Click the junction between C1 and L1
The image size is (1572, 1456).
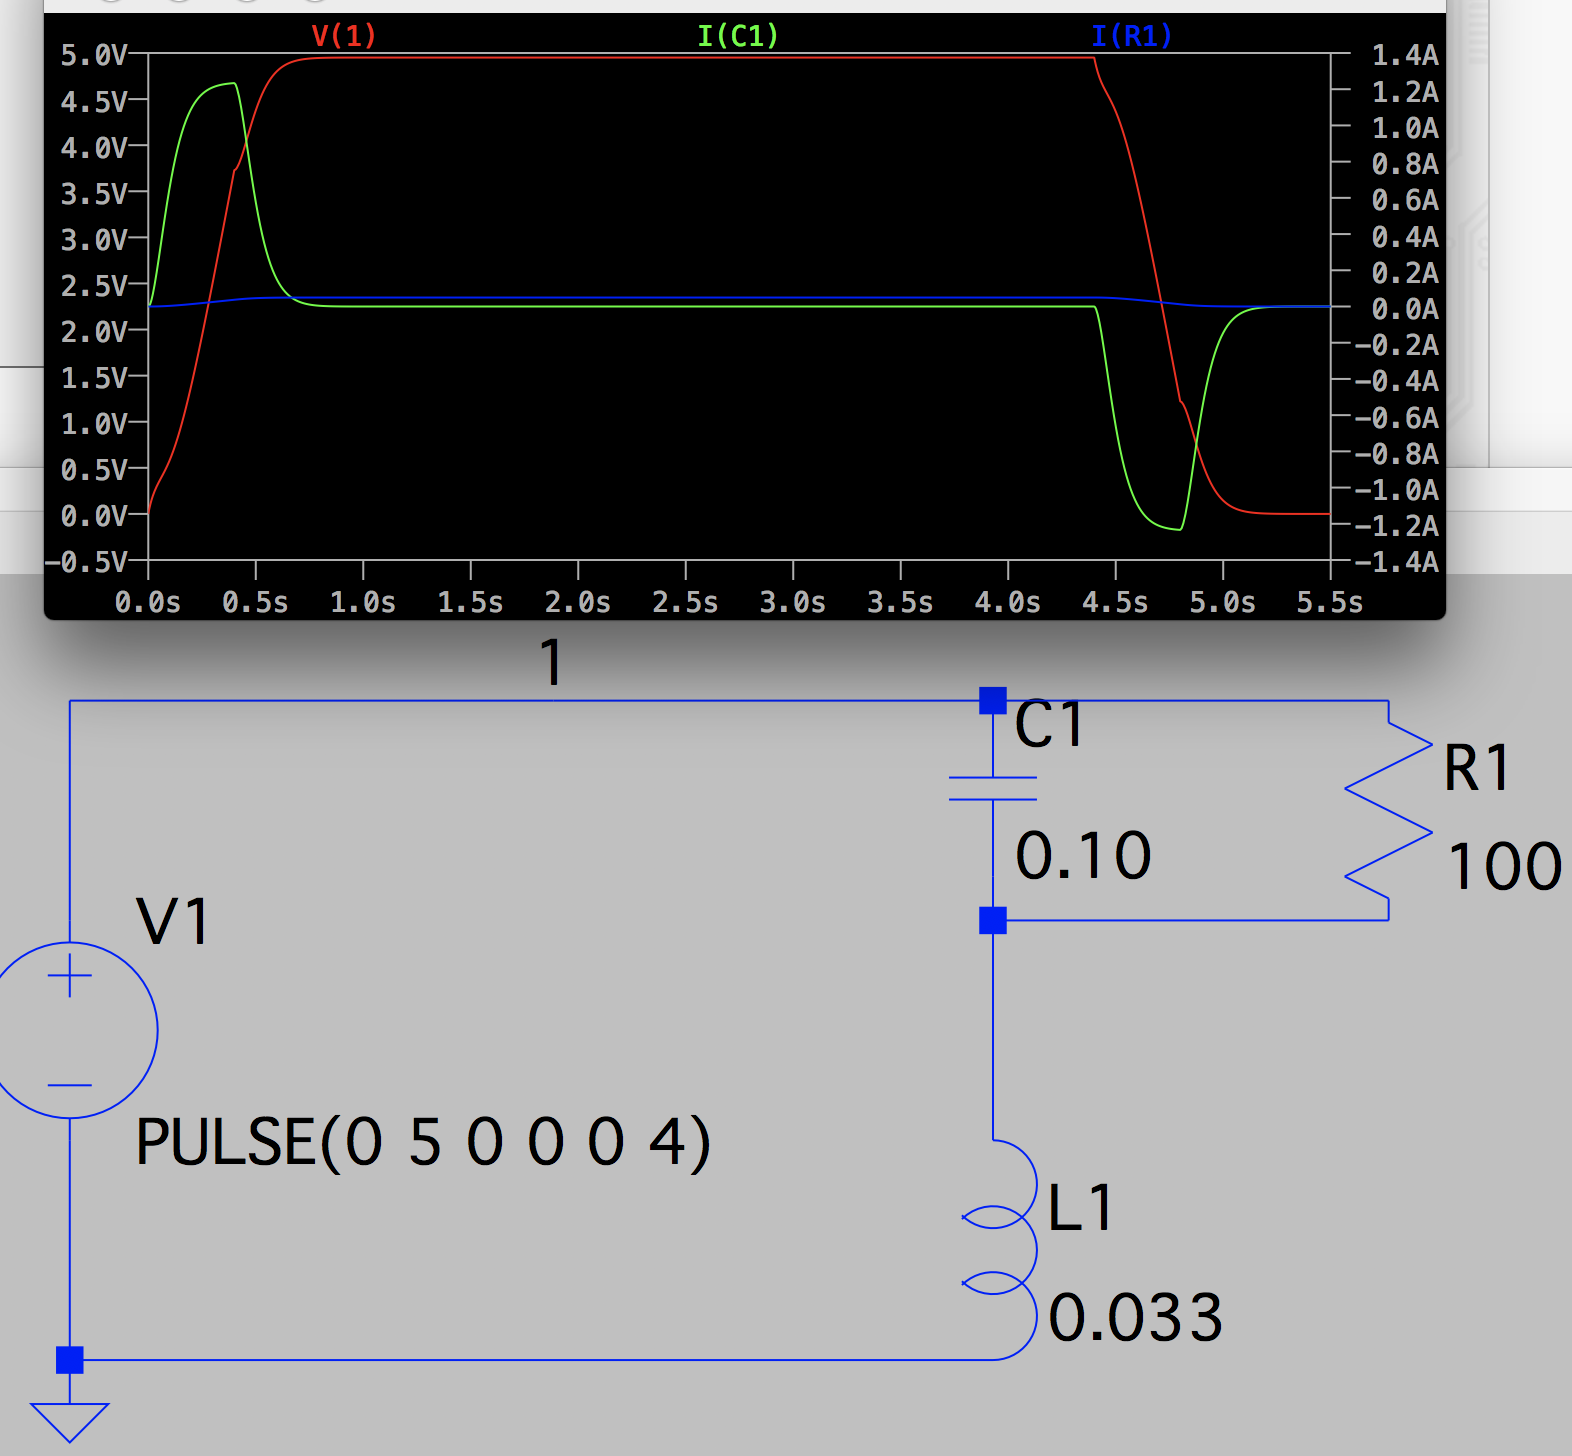tap(993, 920)
